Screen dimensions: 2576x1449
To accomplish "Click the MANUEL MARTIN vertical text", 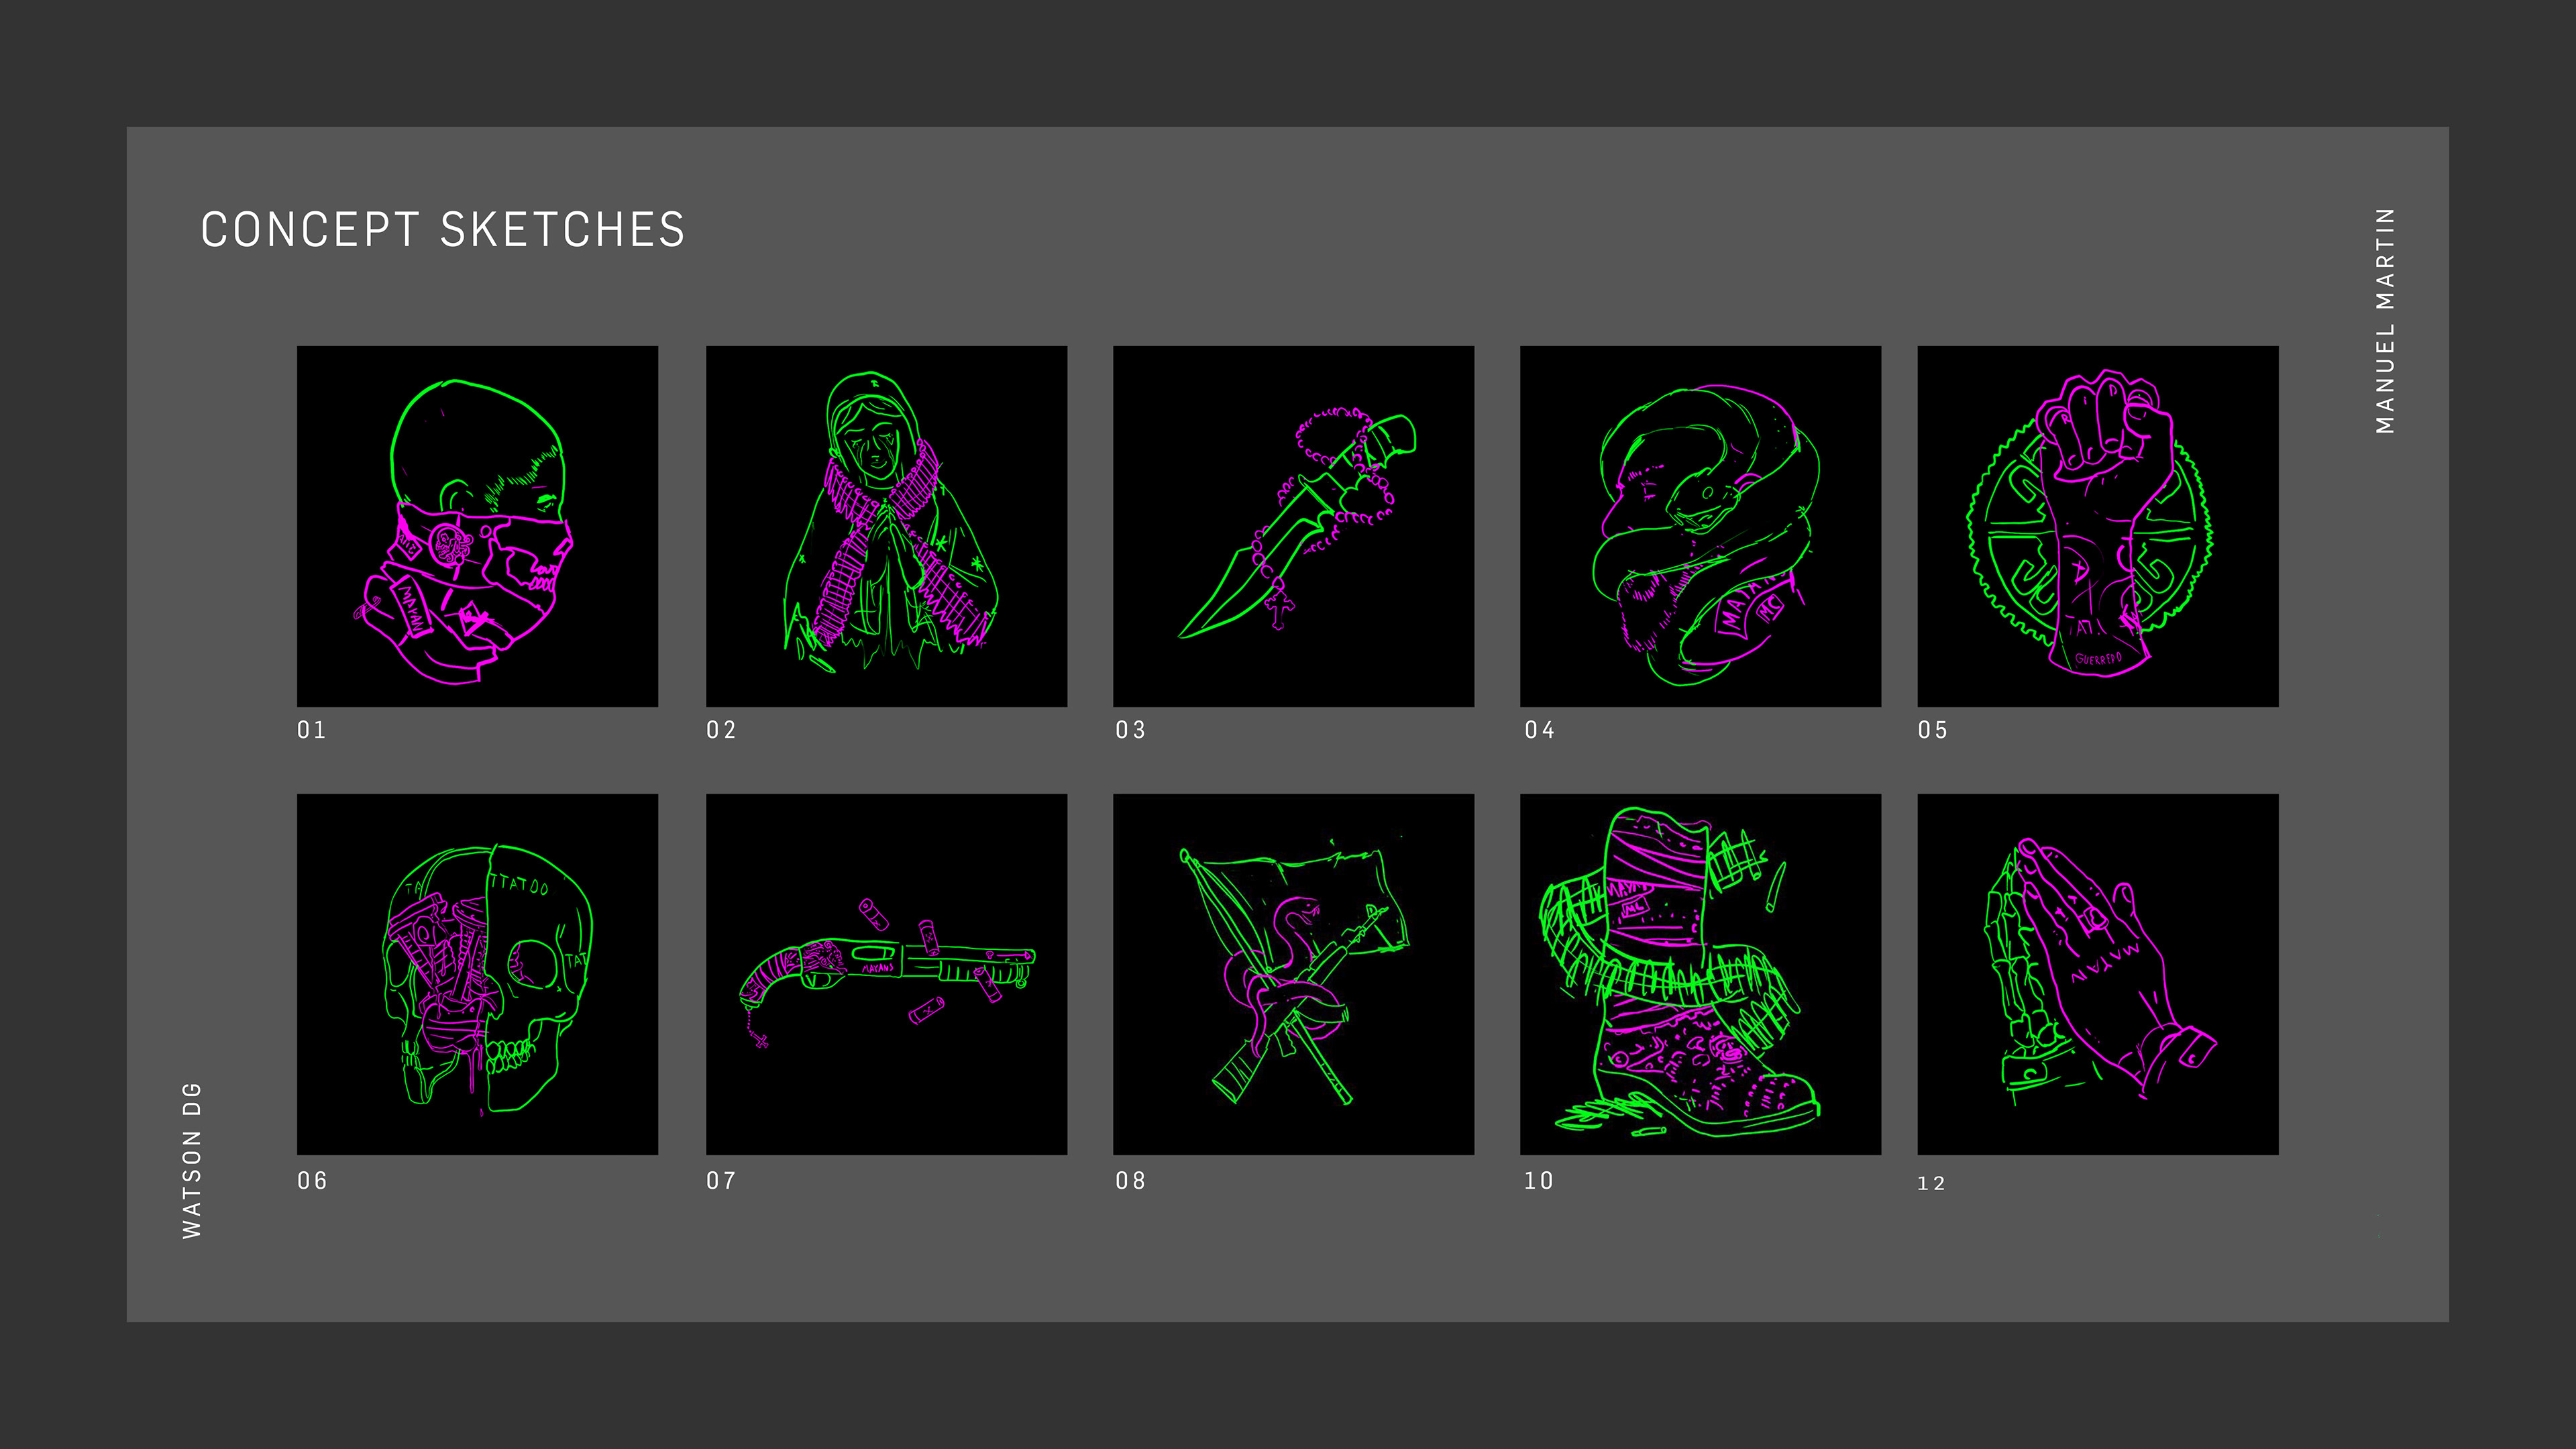I will (x=2386, y=321).
